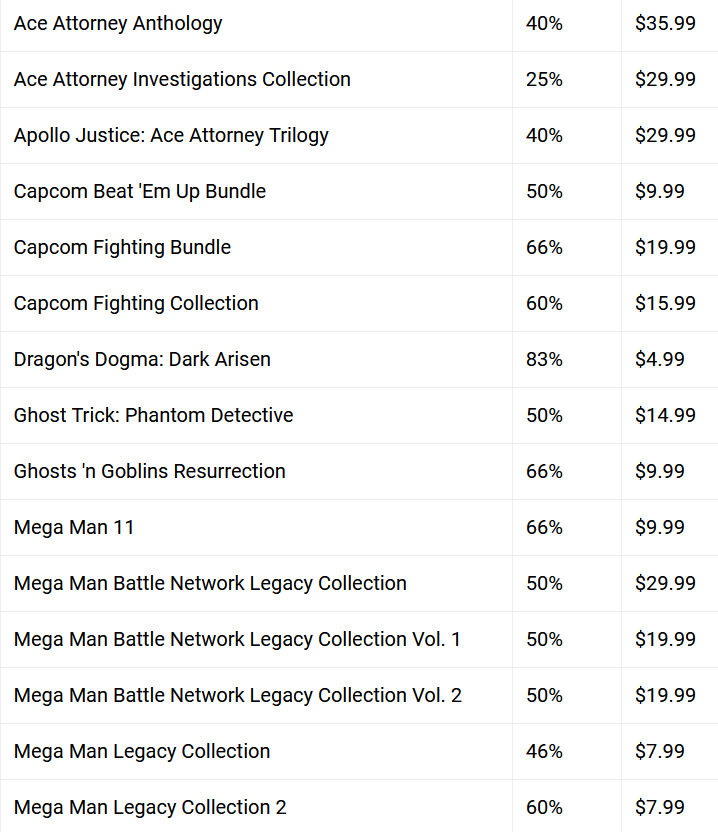Click the $4.99 price for Dragon's Dogma
Screen dimensions: 718x832
[x=660, y=359]
